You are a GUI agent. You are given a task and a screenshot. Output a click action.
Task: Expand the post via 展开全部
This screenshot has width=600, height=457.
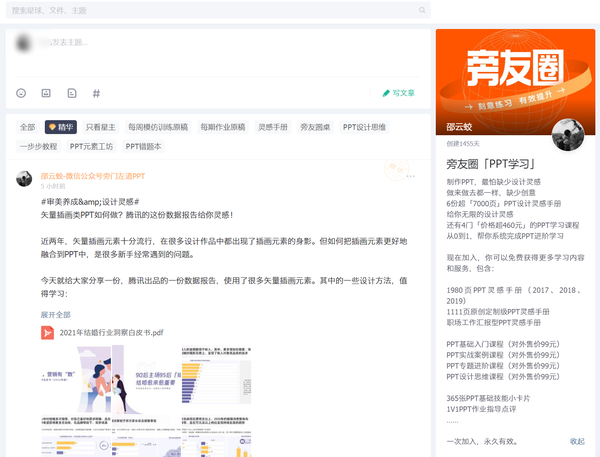(56, 315)
